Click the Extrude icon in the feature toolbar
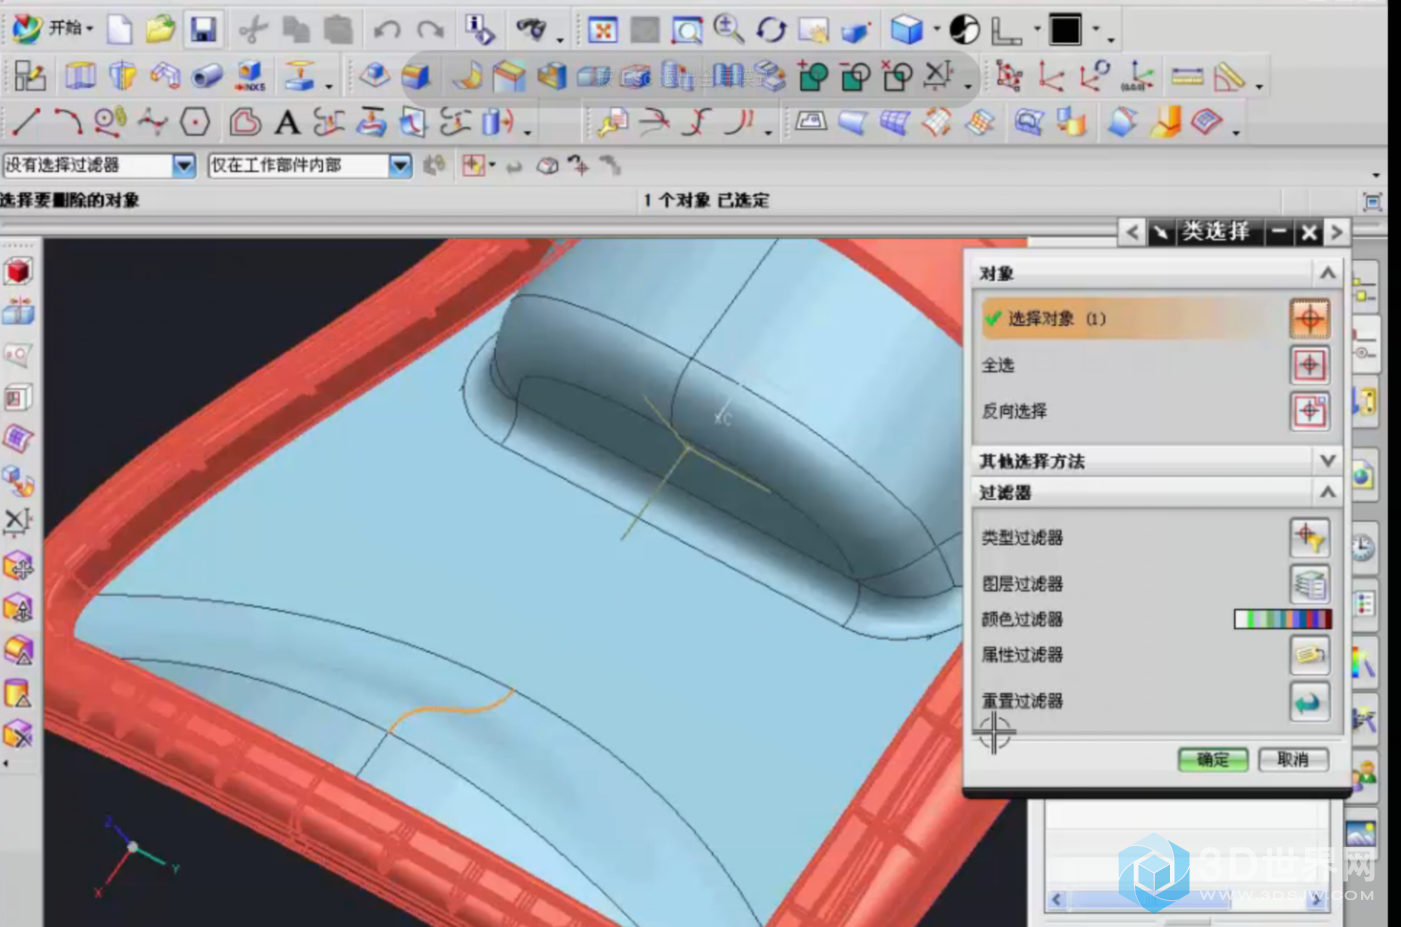Viewport: 1401px width, 927px height. [80, 76]
